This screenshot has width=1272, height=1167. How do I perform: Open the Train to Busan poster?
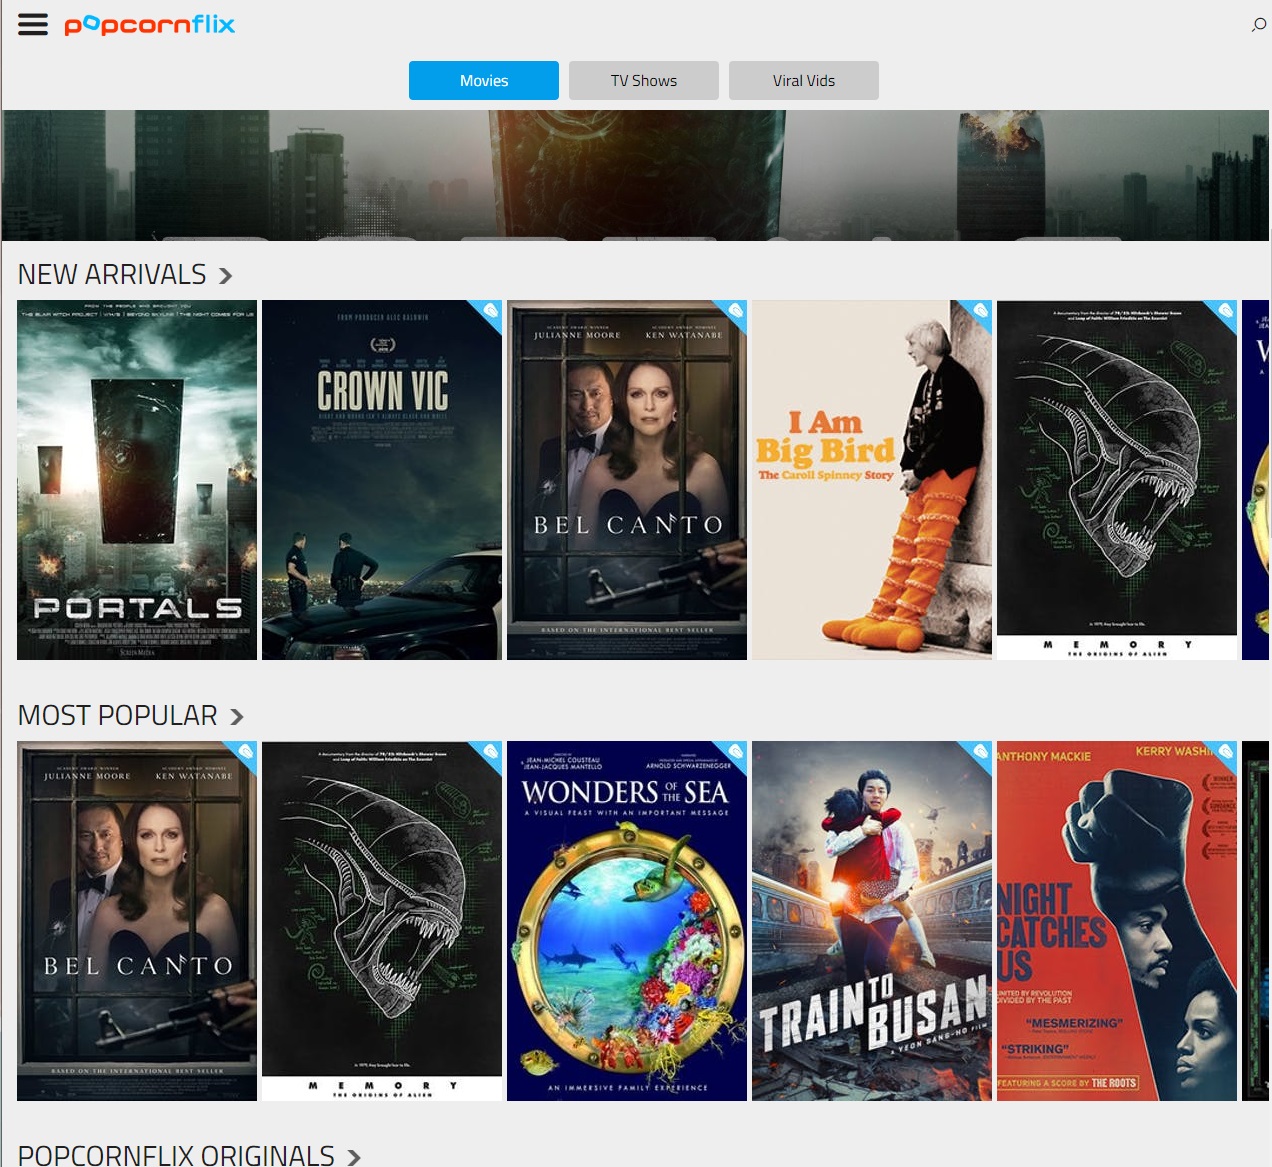click(872, 921)
